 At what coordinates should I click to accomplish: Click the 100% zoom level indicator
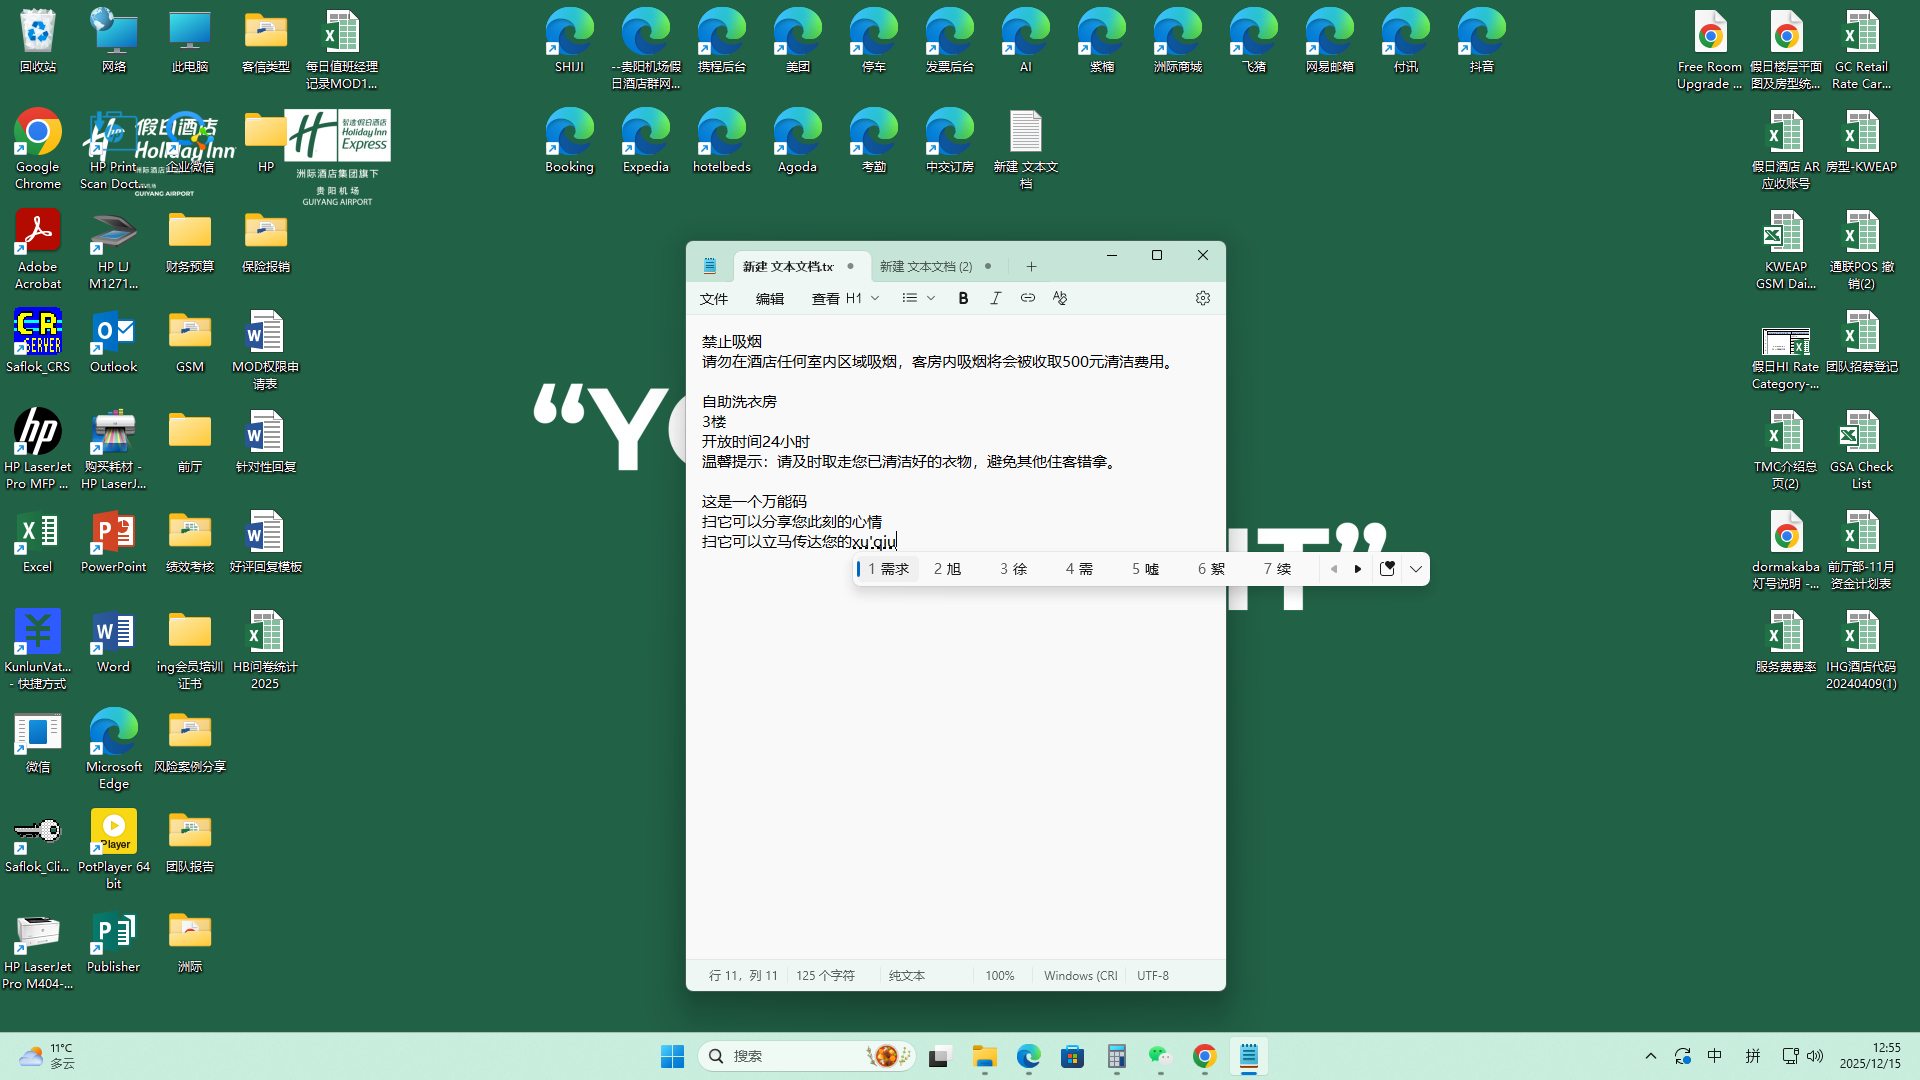(999, 975)
